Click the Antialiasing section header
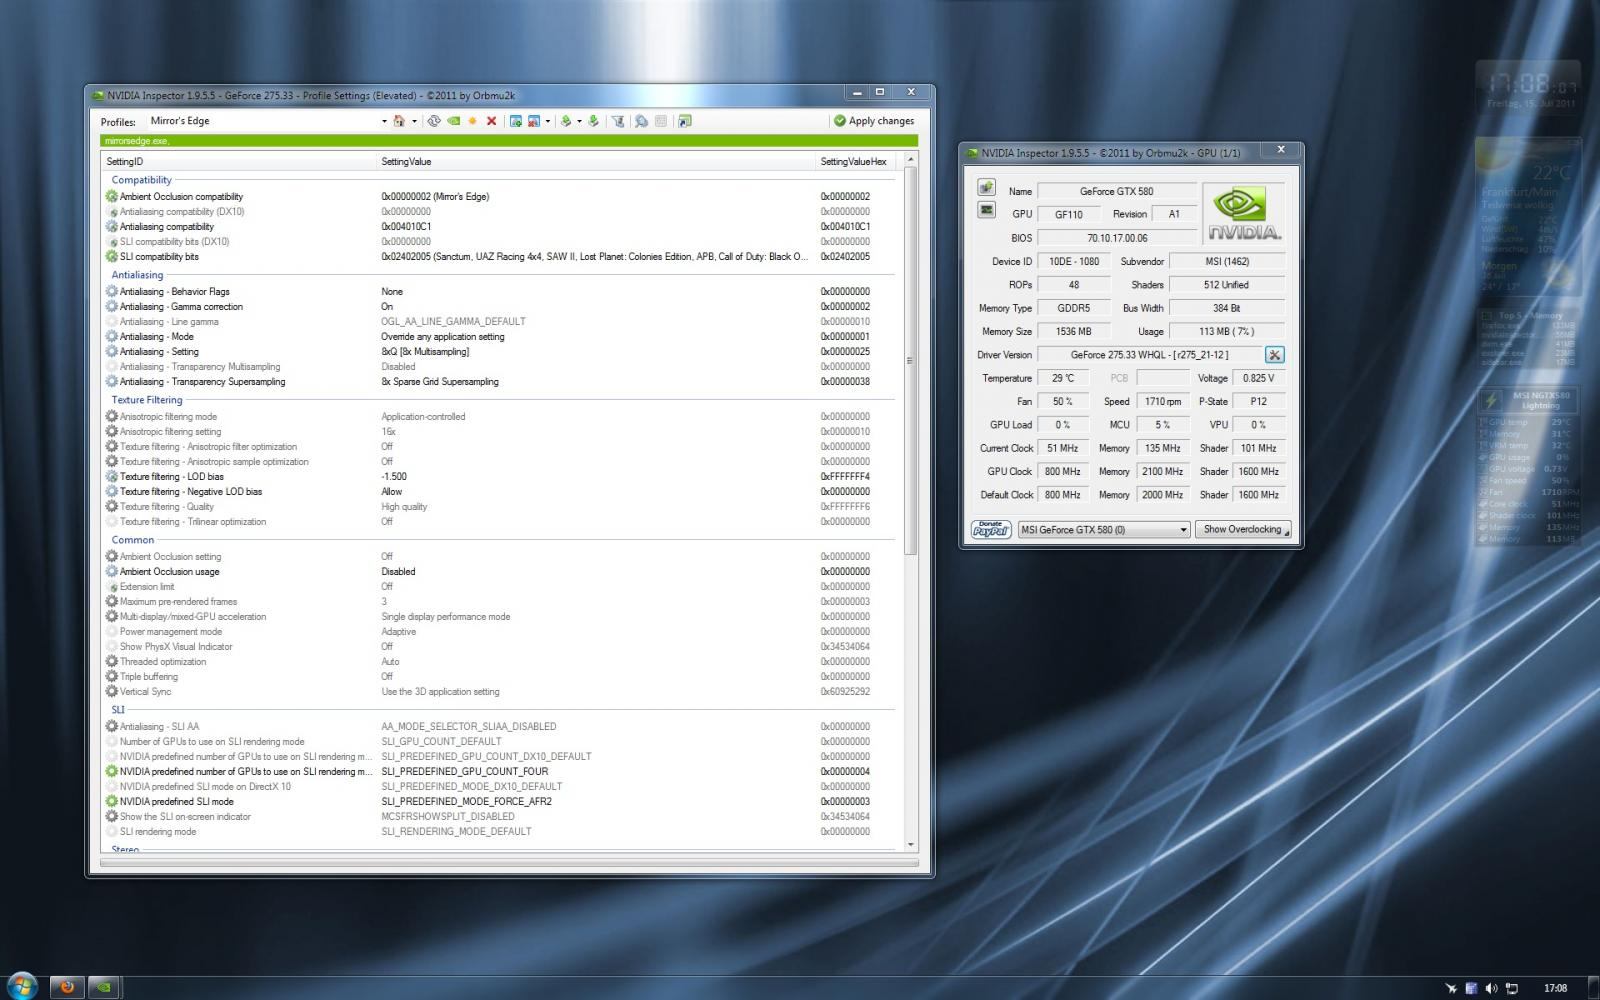 137,275
